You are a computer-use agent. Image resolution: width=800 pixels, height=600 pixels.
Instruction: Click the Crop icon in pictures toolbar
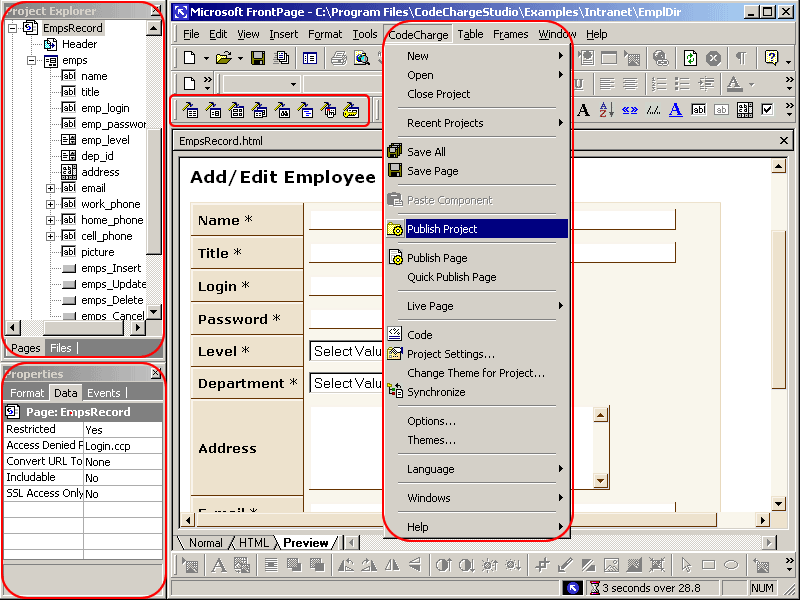point(542,565)
